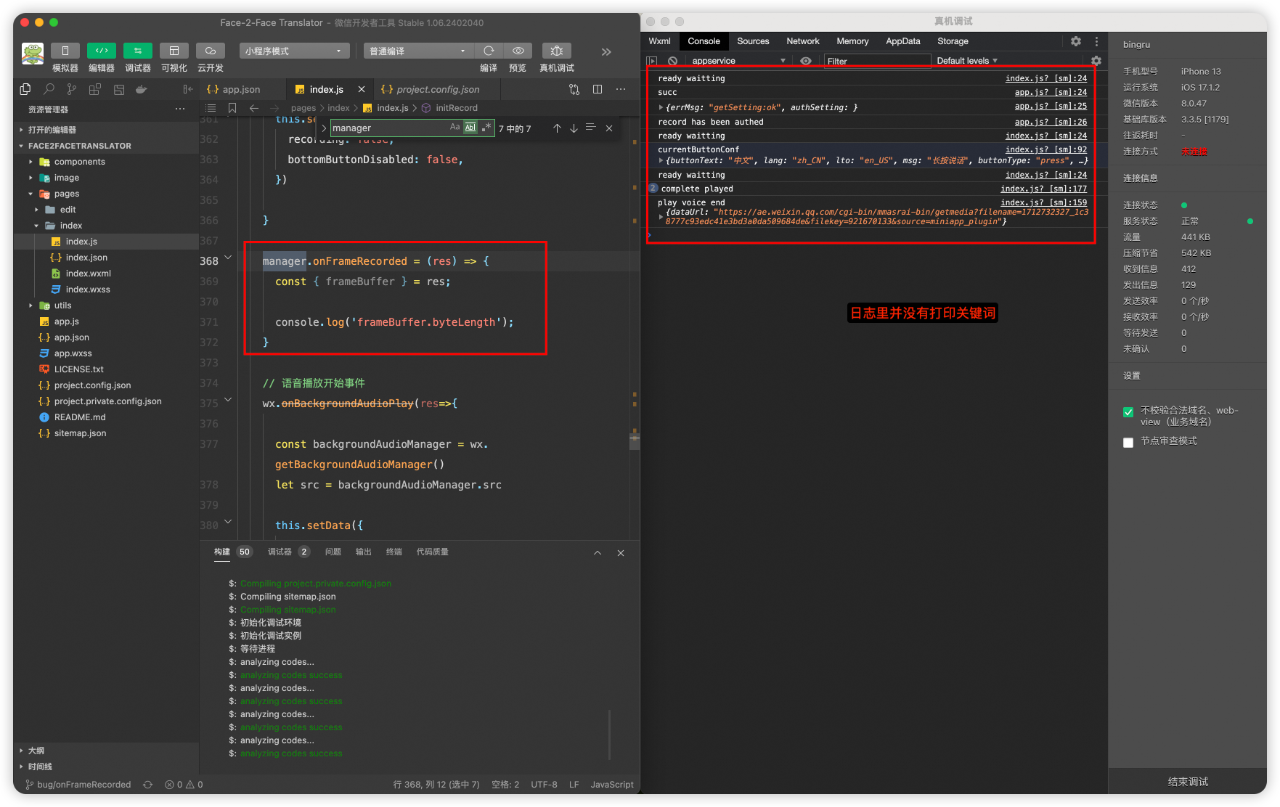Open the 可视化 visual layout button
This screenshot has width=1280, height=807.
(x=174, y=51)
